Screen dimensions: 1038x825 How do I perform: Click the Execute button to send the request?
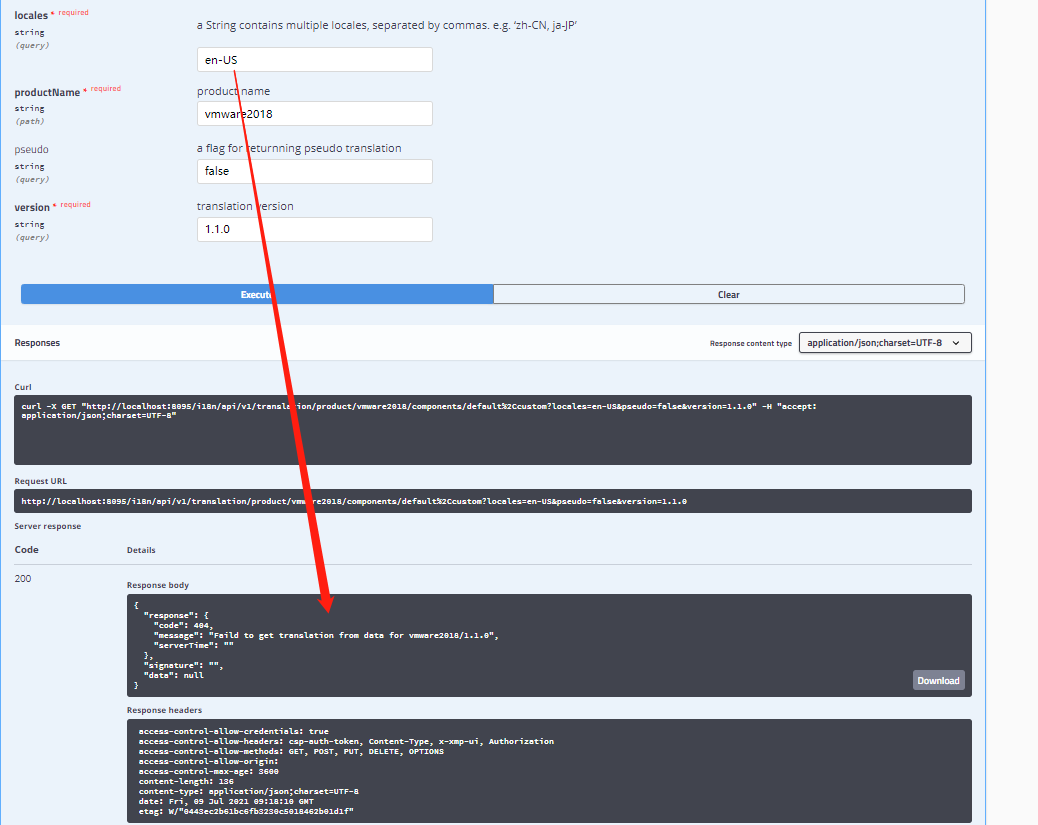(257, 294)
